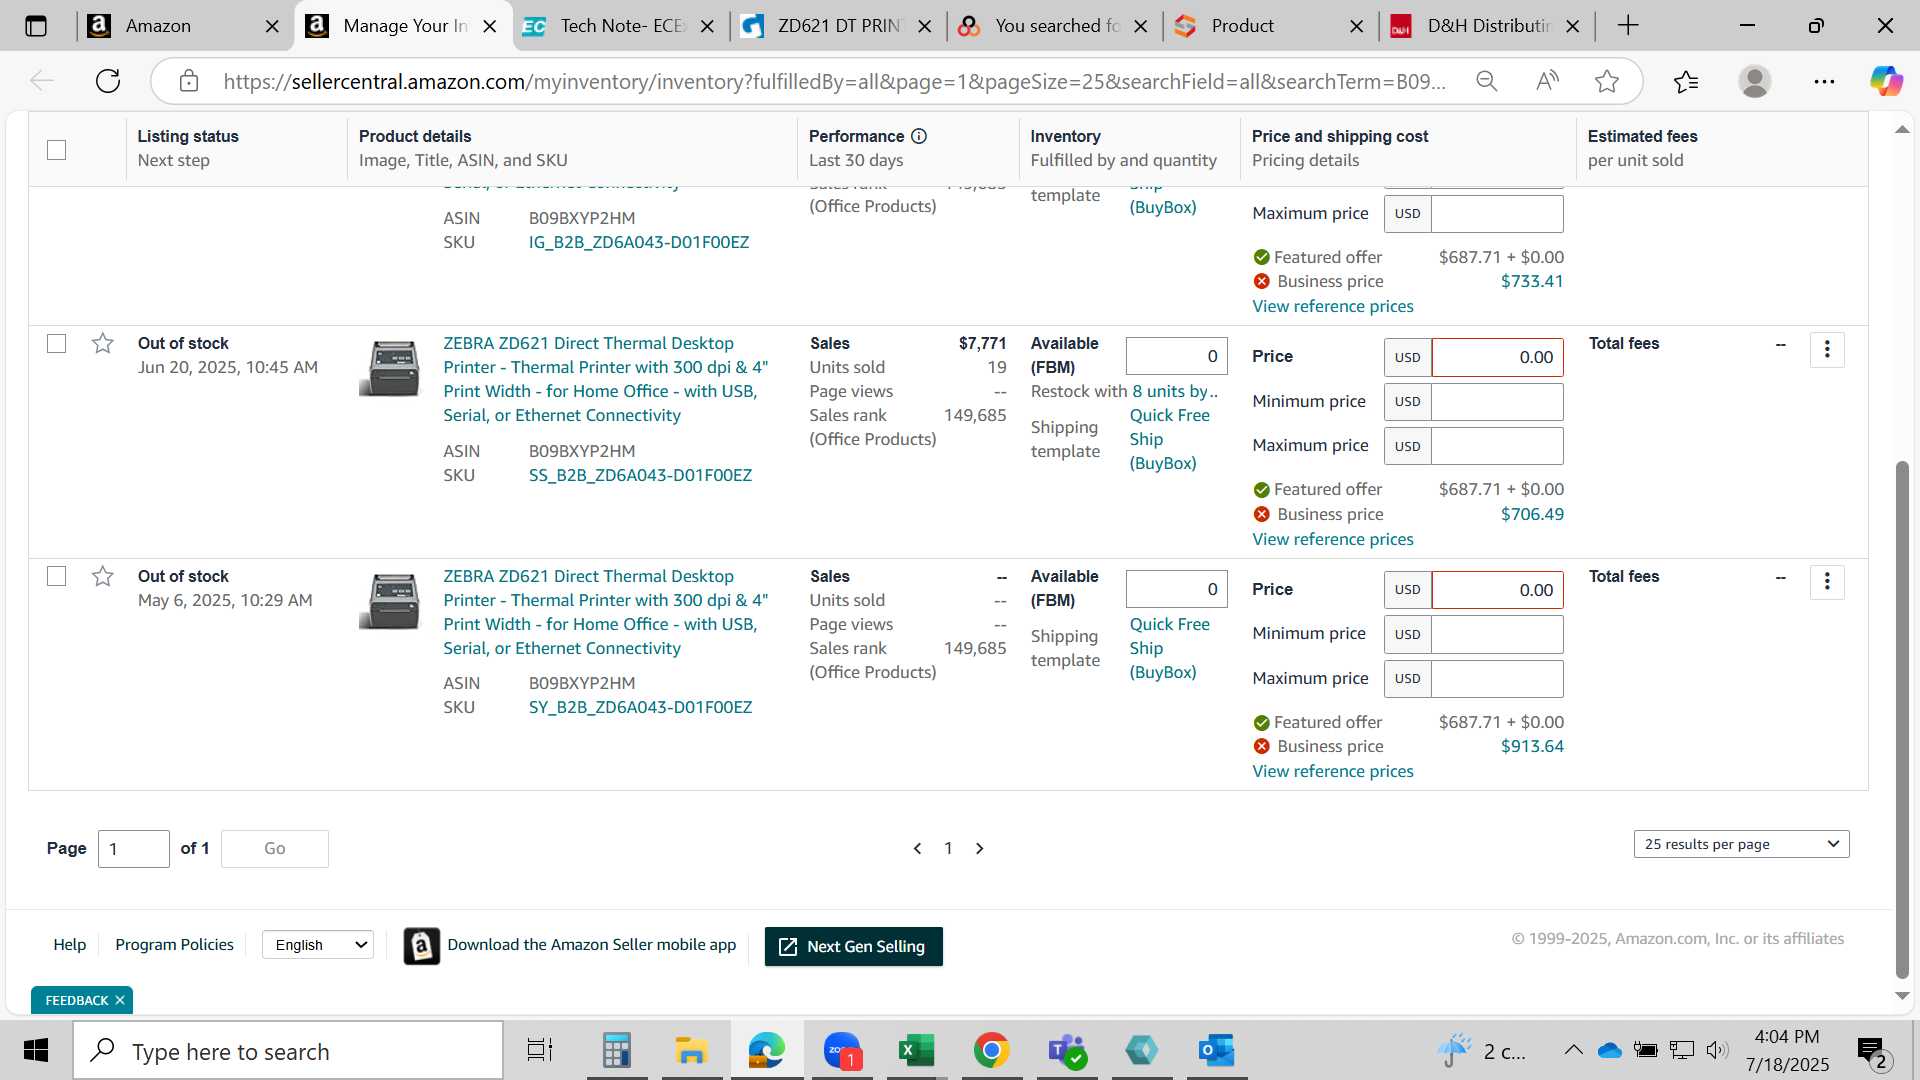Show hidden system tray icons chevron
The height and width of the screenshot is (1080, 1920).
pos(1573,1050)
